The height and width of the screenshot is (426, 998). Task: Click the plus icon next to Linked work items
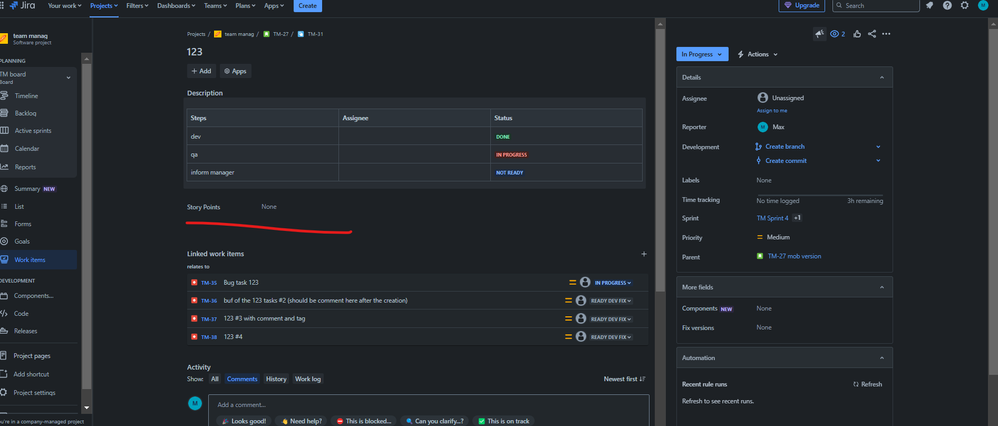[x=643, y=254]
